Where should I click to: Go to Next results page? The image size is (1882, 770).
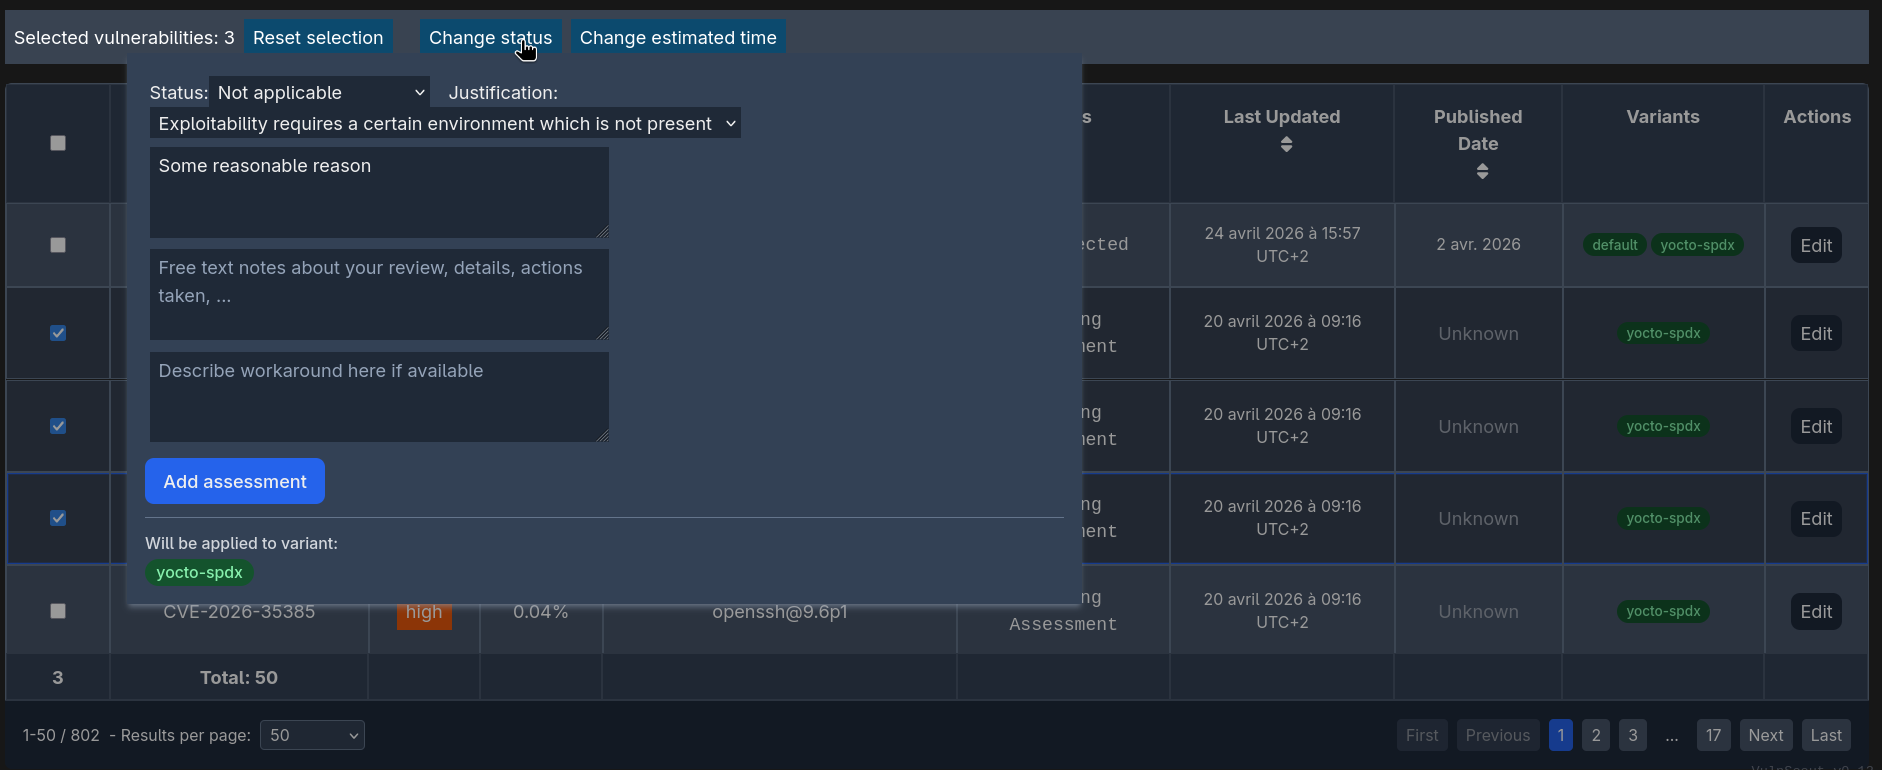point(1766,735)
